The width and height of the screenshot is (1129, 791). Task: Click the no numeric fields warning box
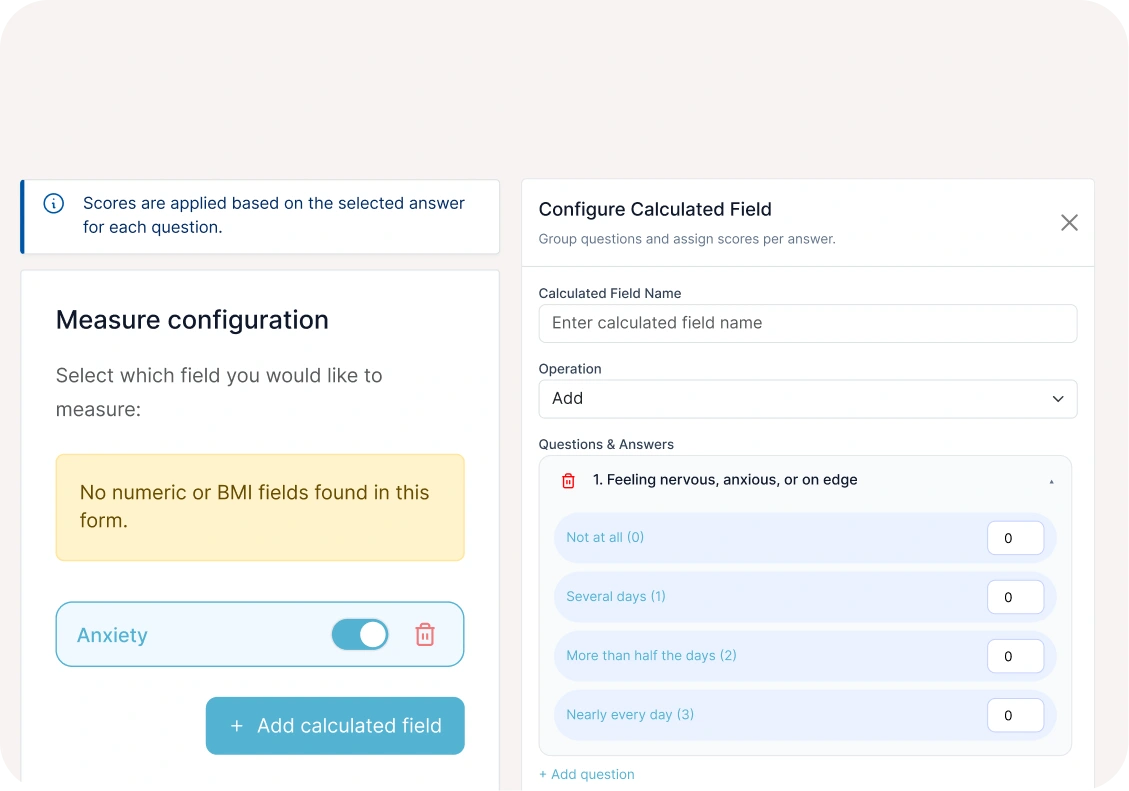click(260, 507)
